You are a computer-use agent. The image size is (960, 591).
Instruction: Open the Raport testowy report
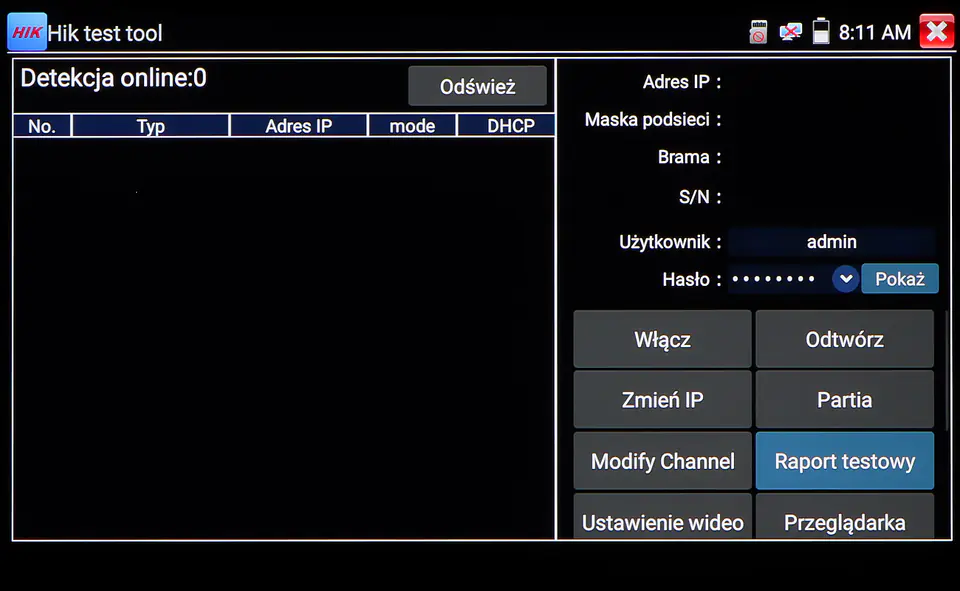coord(844,461)
